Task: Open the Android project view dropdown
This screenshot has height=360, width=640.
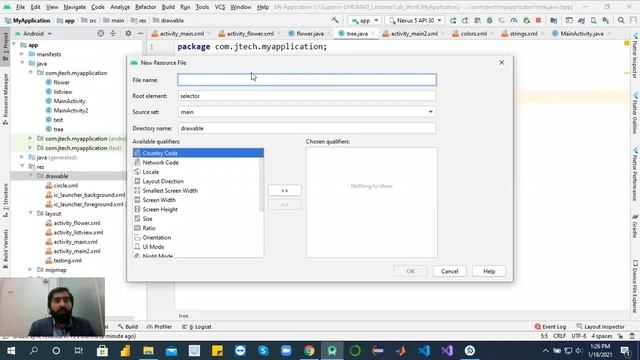Action: click(x=33, y=33)
